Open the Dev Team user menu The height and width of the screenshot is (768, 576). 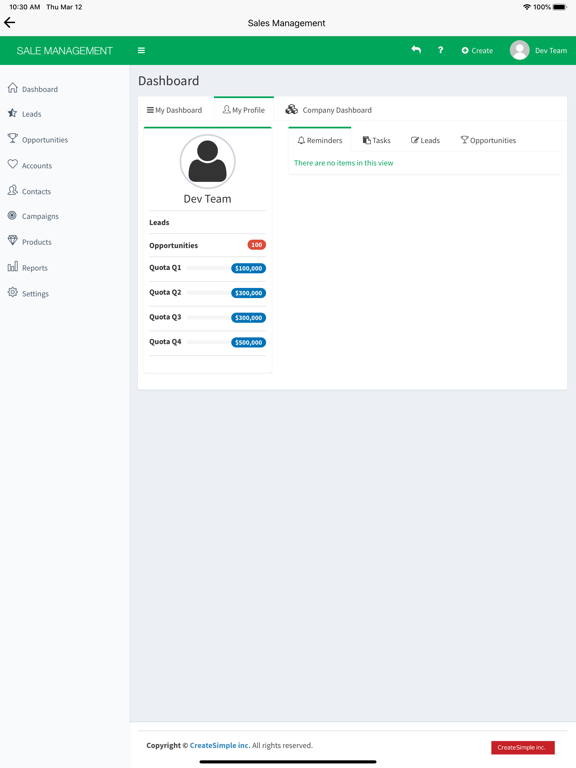click(538, 50)
